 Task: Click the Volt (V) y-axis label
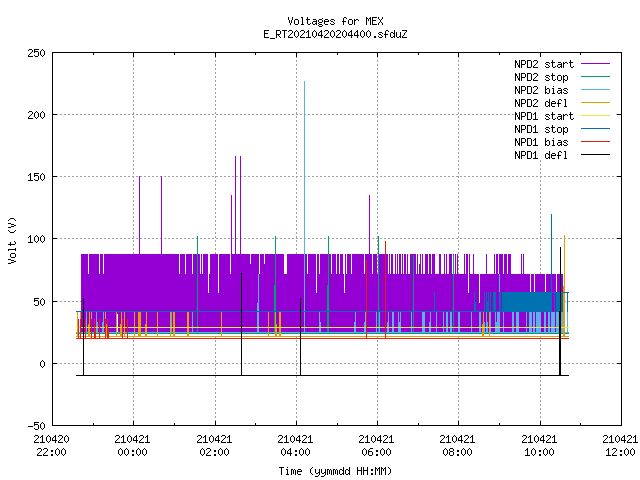pyautogui.click(x=12, y=240)
